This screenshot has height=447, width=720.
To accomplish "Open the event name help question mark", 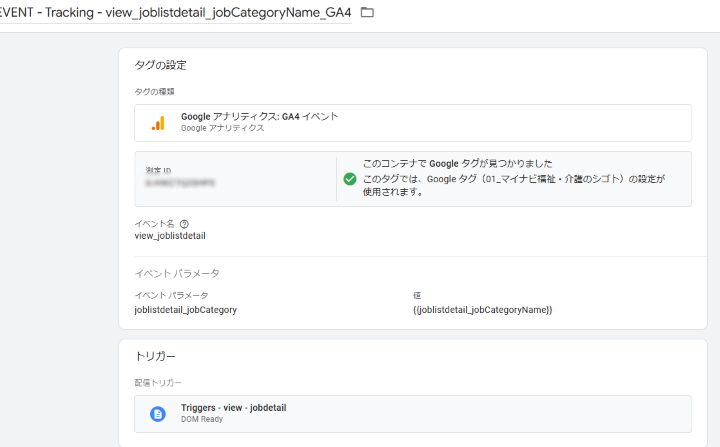I will [184, 224].
